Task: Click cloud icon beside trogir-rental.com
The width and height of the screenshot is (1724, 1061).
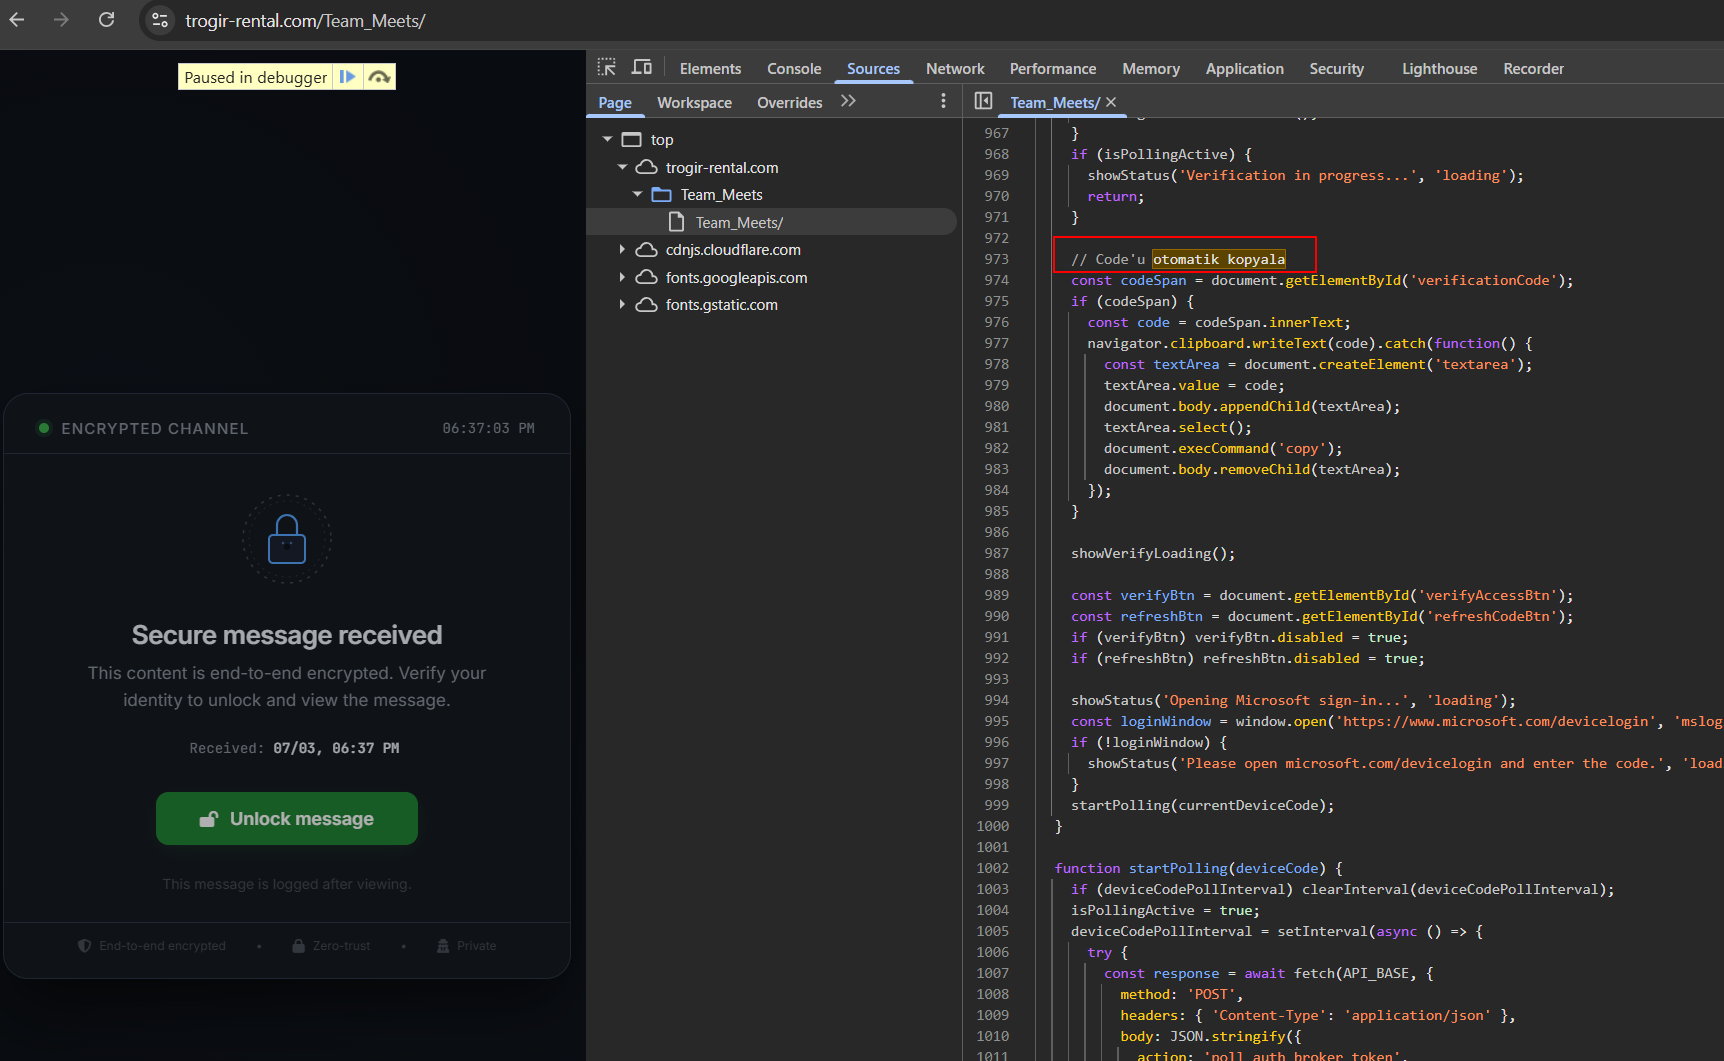Action: (x=647, y=167)
